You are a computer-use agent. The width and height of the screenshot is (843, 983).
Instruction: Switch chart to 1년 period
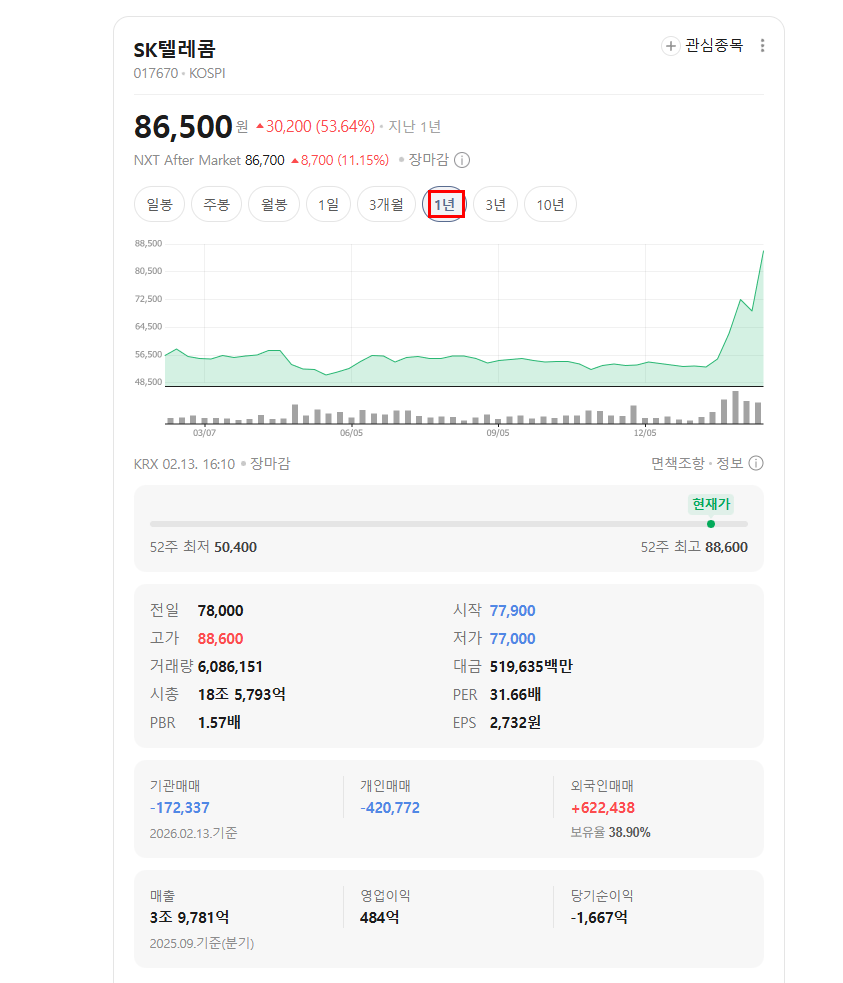point(444,204)
